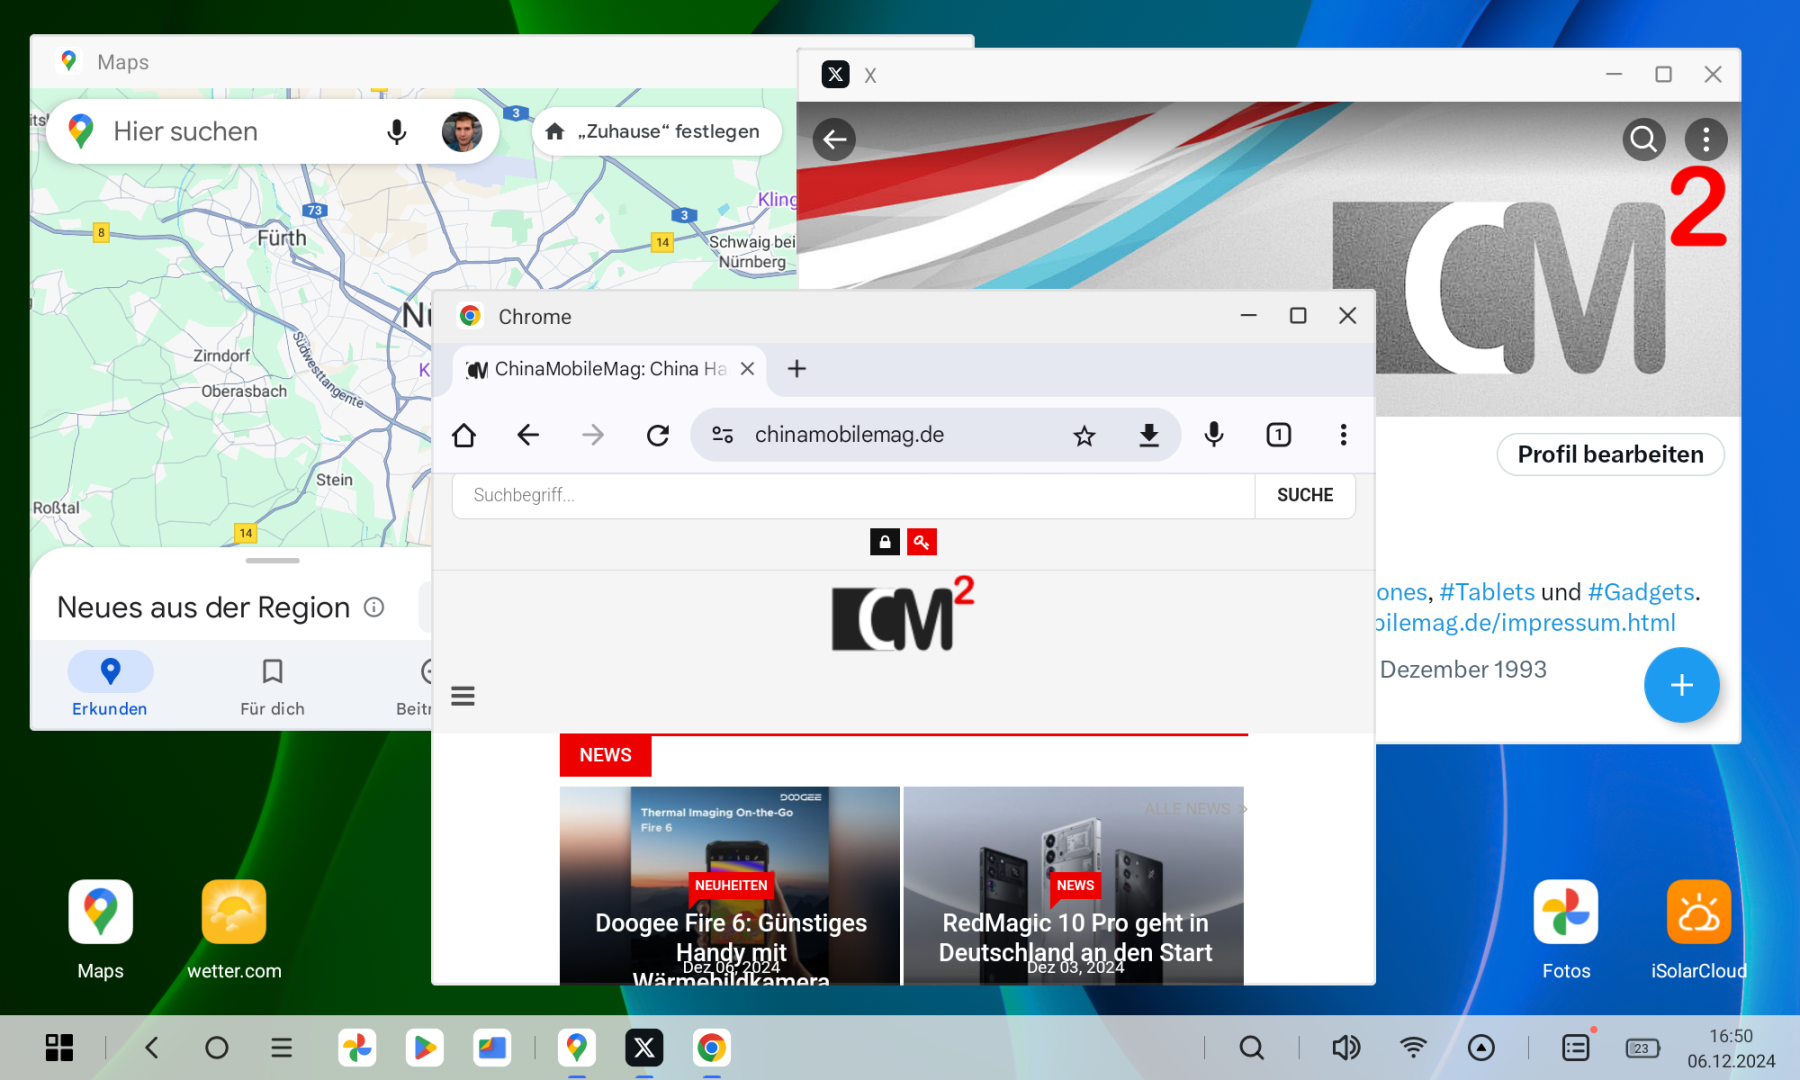Tap the taskbar home circle button

[x=216, y=1047]
